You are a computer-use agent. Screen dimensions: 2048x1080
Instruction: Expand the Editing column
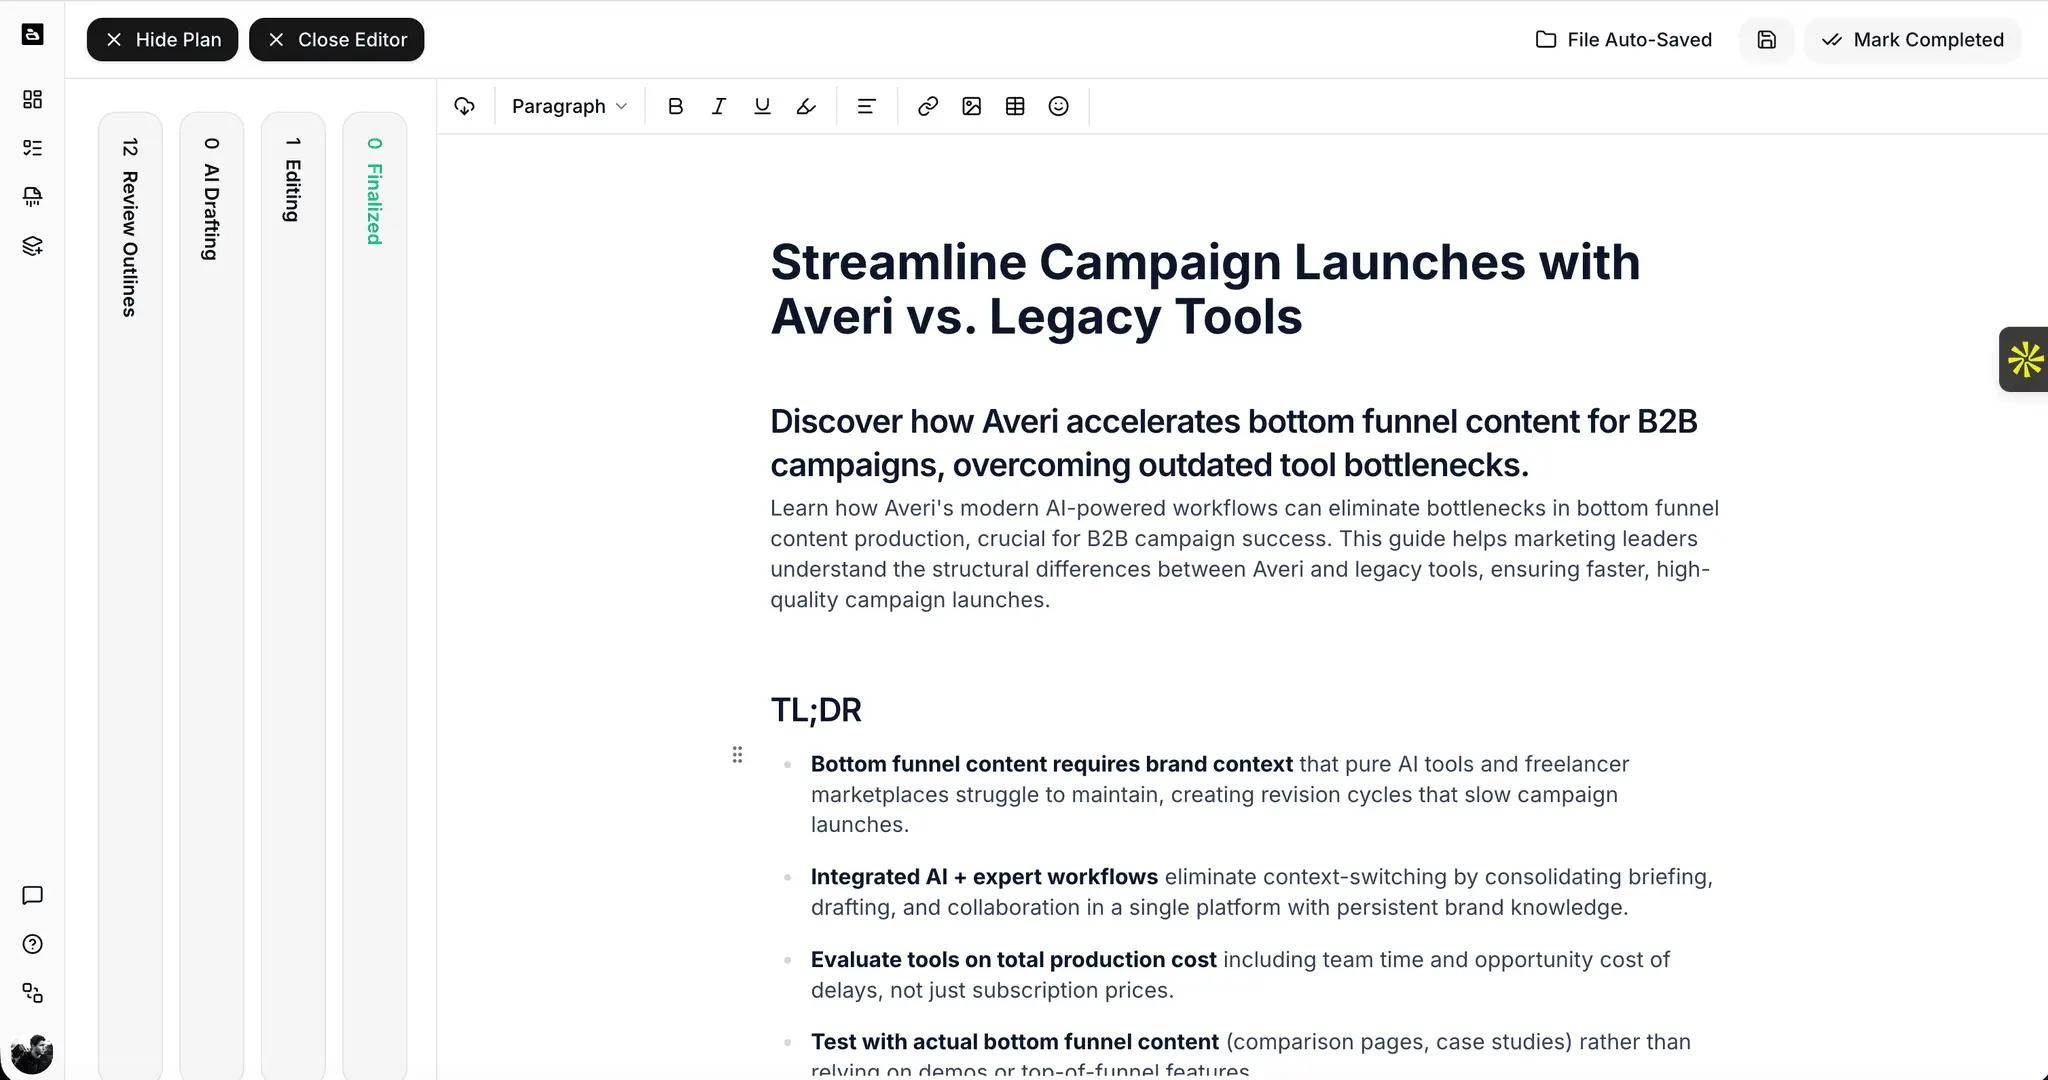(292, 180)
